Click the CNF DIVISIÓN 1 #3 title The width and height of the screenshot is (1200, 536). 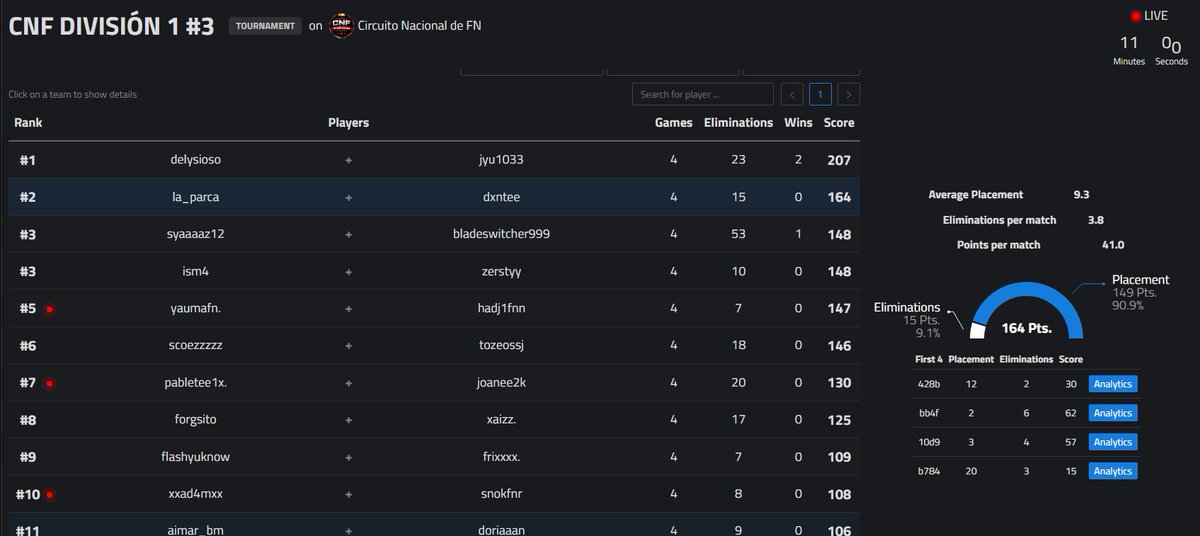(111, 26)
